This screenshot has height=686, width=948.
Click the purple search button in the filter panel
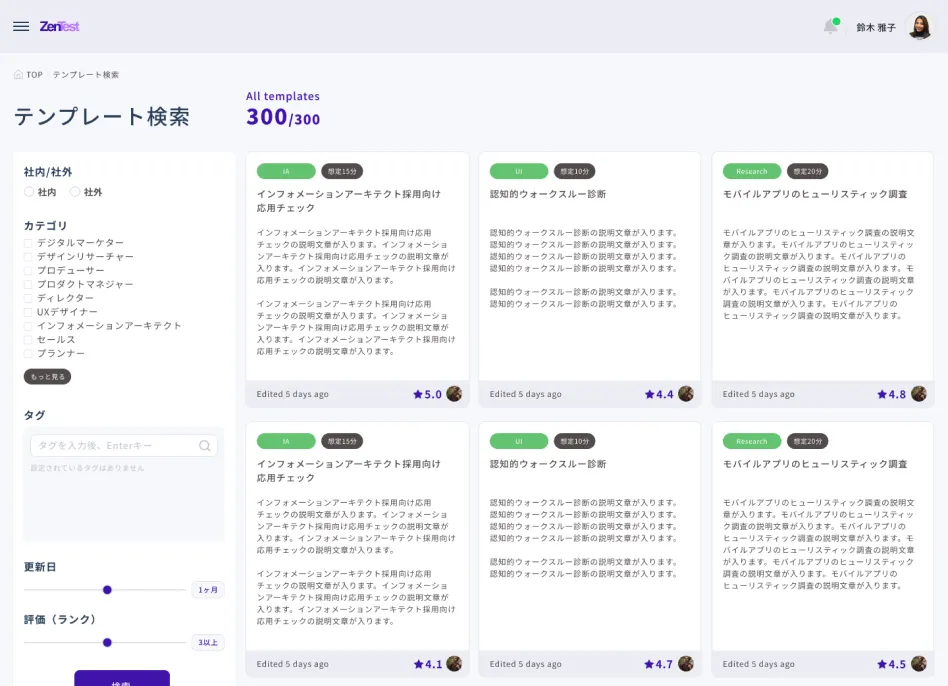[x=122, y=678]
